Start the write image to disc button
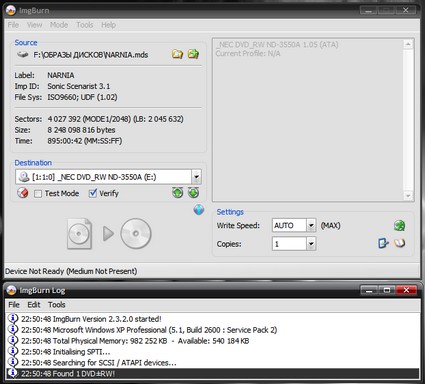 point(109,234)
